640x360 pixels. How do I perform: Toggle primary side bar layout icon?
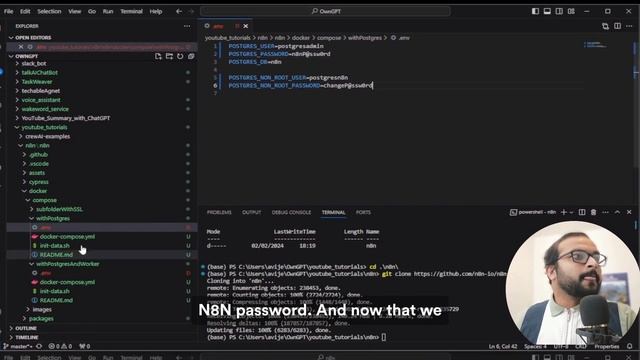(x=535, y=11)
